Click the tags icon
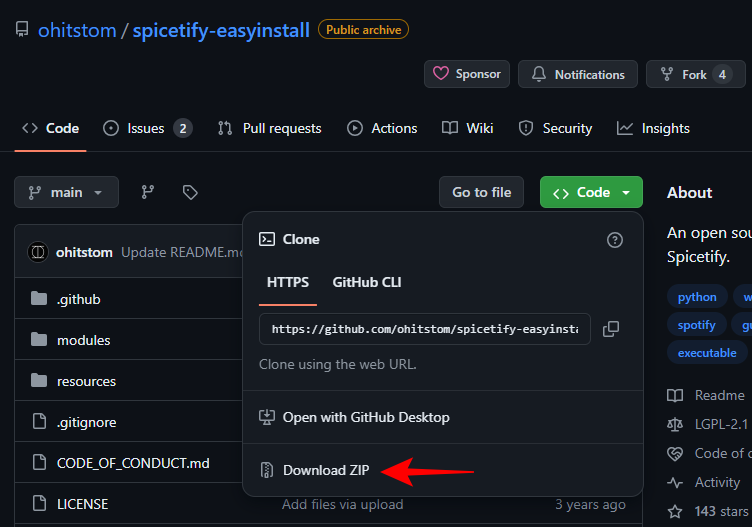This screenshot has width=752, height=527. [x=190, y=192]
